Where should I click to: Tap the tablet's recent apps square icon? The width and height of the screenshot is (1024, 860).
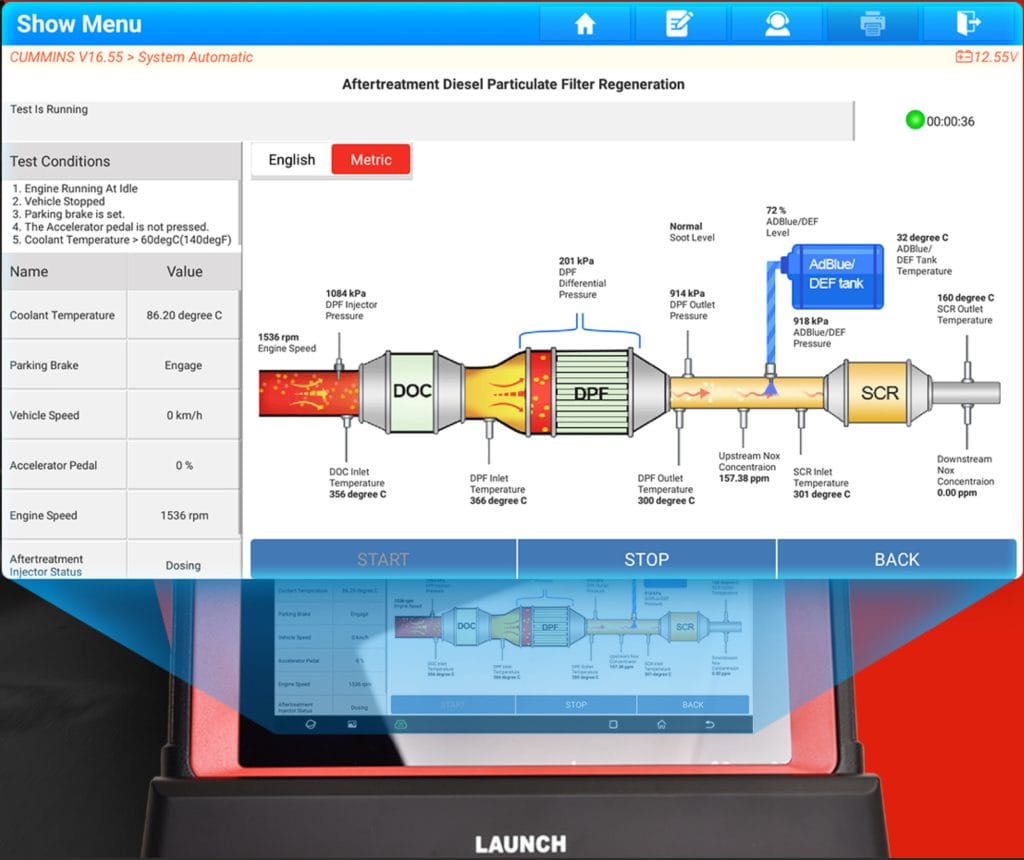pos(613,724)
